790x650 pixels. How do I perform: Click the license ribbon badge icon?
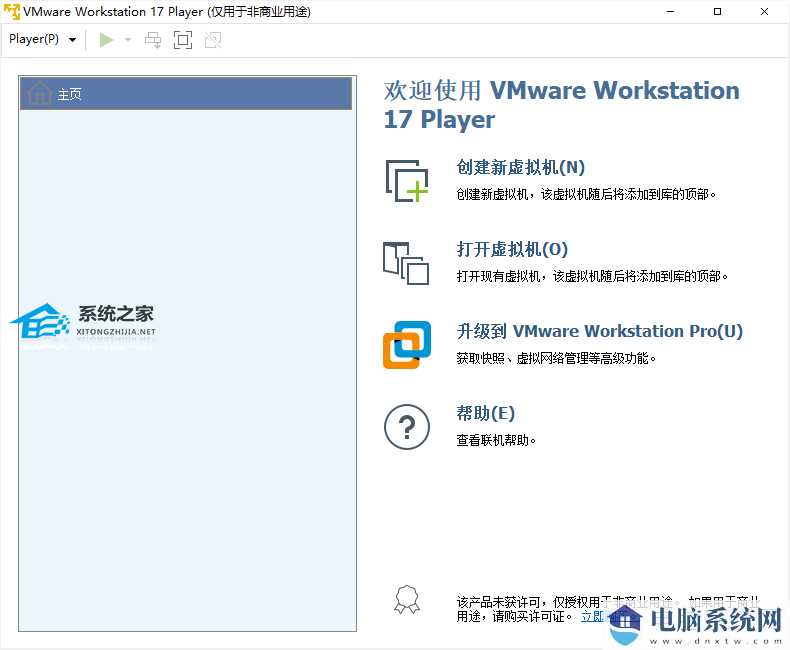click(x=407, y=600)
